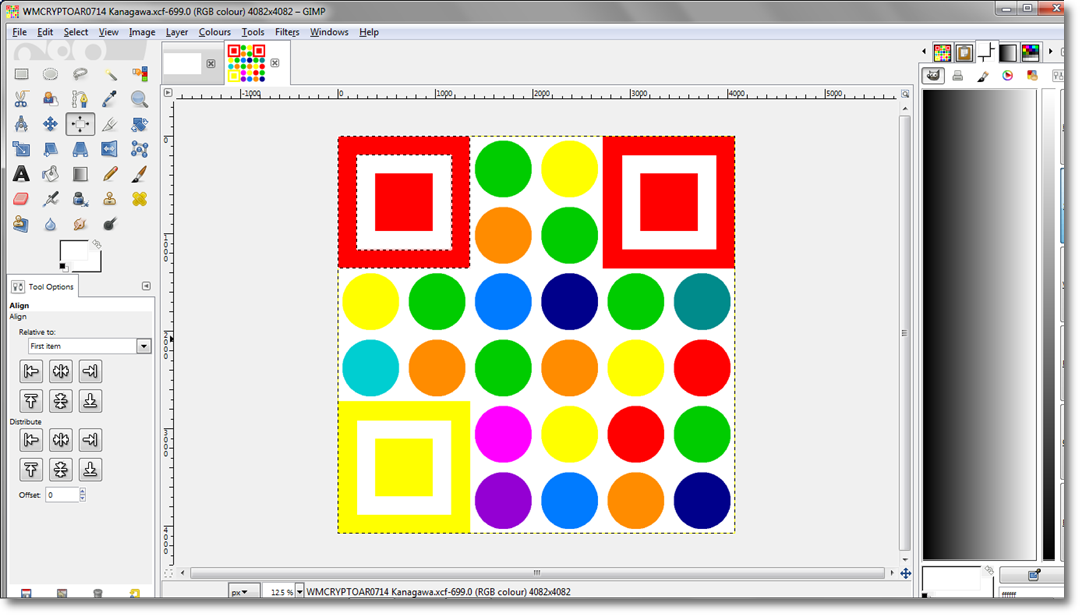Image resolution: width=1080 pixels, height=615 pixels.
Task: Distribute vertical centres in the Distribute section
Action: pyautogui.click(x=61, y=470)
